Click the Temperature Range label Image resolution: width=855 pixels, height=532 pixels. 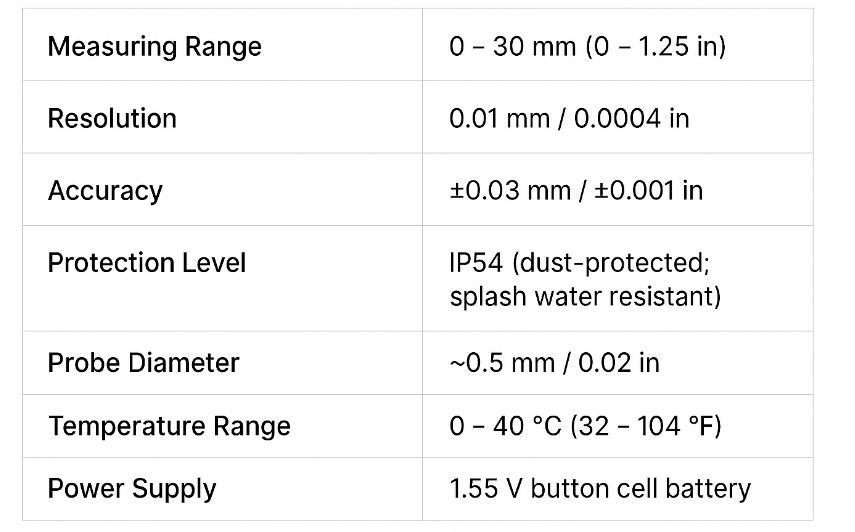point(169,426)
